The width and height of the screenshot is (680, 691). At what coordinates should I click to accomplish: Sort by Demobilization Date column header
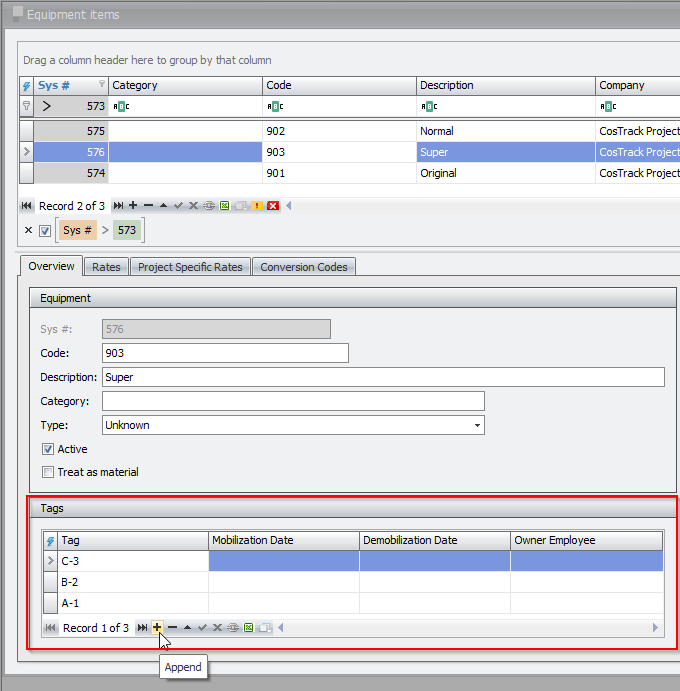coord(435,541)
